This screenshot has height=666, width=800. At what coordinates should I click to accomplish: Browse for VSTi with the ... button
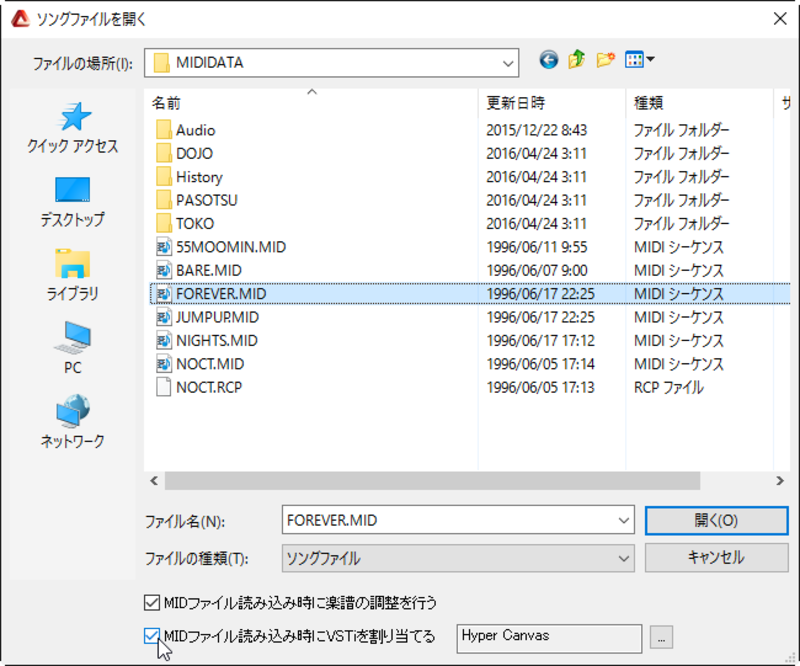[661, 637]
